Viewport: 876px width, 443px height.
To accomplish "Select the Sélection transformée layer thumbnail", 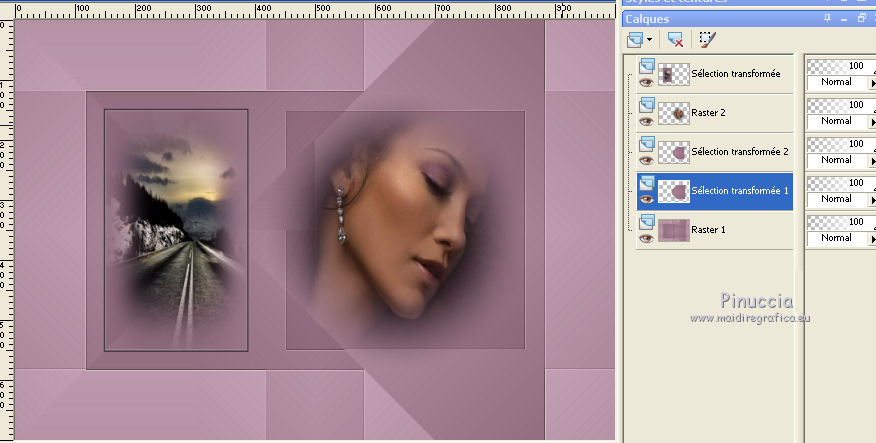I will tap(674, 74).
